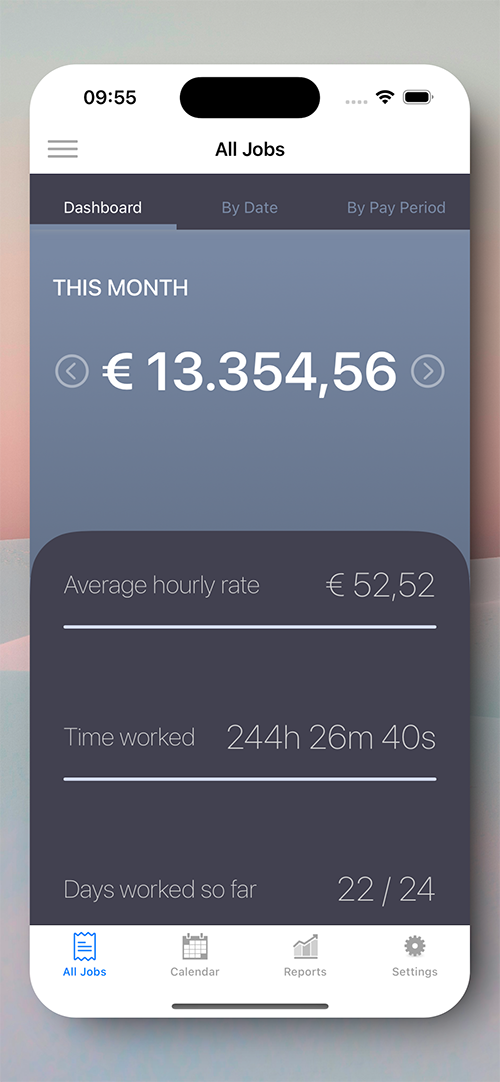Switch to the Dashboard tab
This screenshot has height=1082, width=500.
[103, 208]
